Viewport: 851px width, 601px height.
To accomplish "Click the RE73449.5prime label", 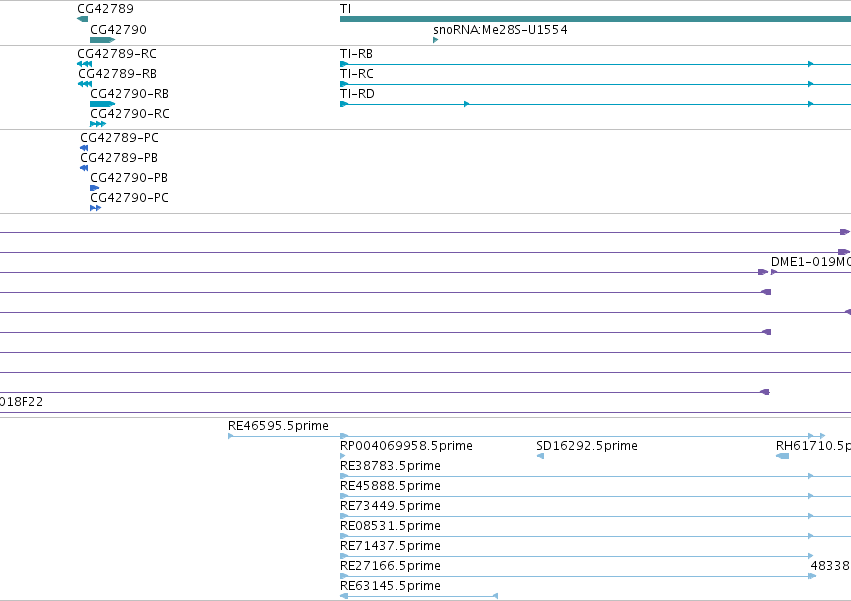I will click(x=390, y=507).
